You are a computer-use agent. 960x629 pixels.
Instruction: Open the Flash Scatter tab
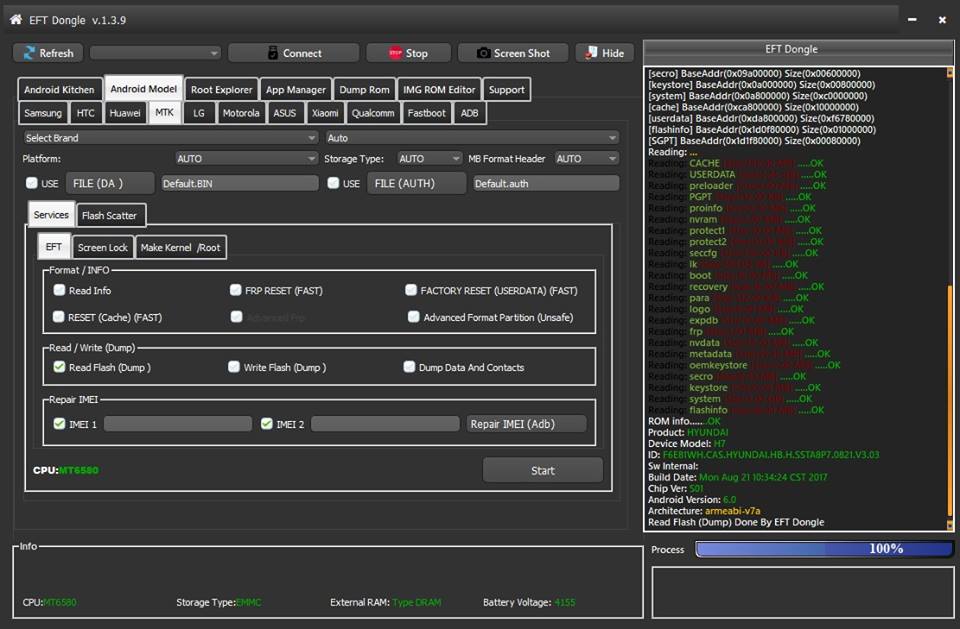[110, 216]
